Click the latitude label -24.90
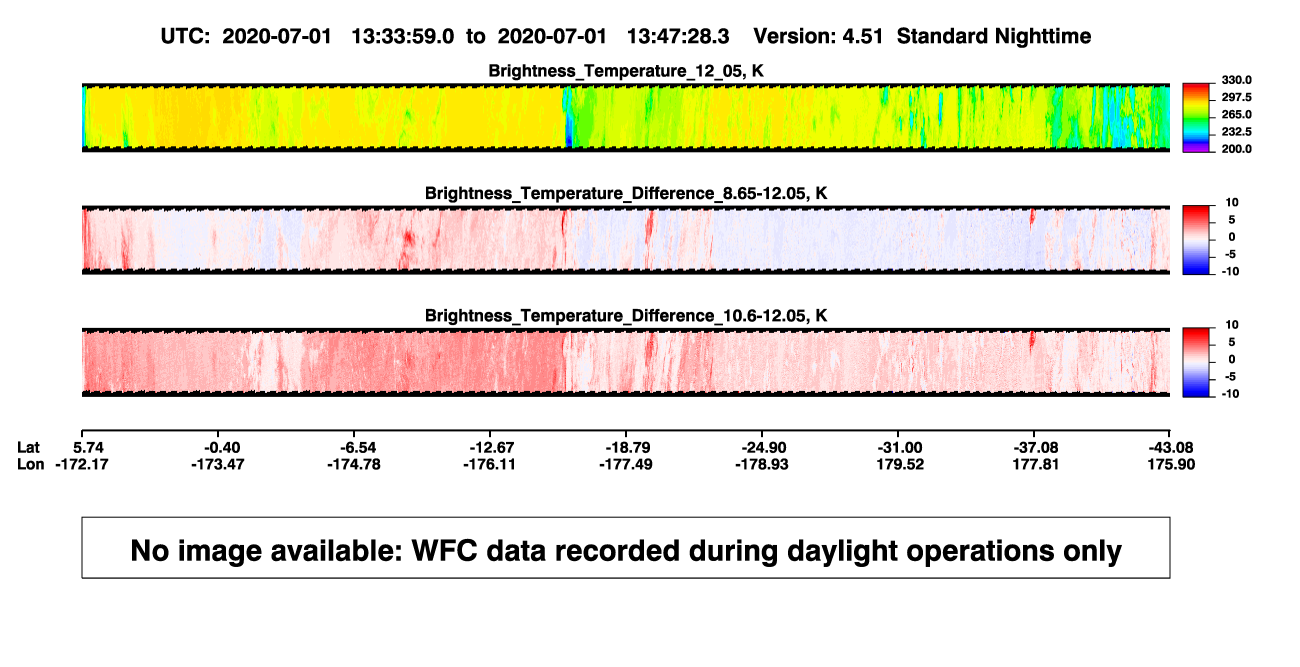This screenshot has width=1300, height=667. coord(762,447)
